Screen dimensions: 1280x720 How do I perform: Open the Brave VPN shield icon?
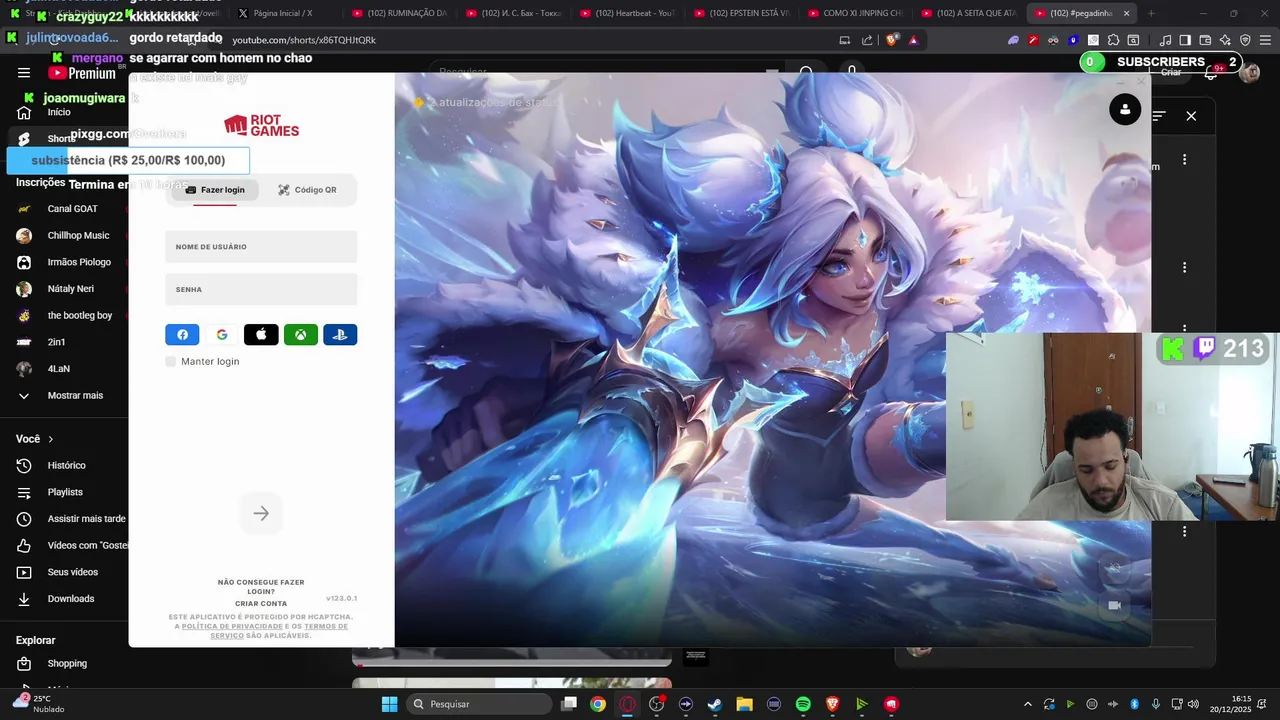pyautogui.click(x=1245, y=40)
